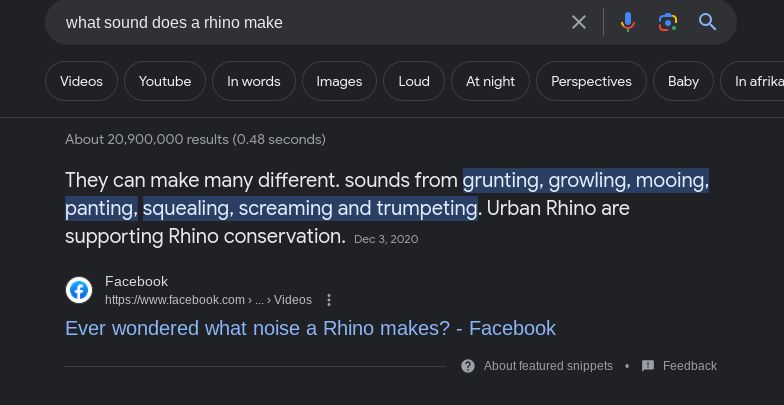This screenshot has width=784, height=405.
Task: Filter results by Videos chip
Action: pos(81,82)
